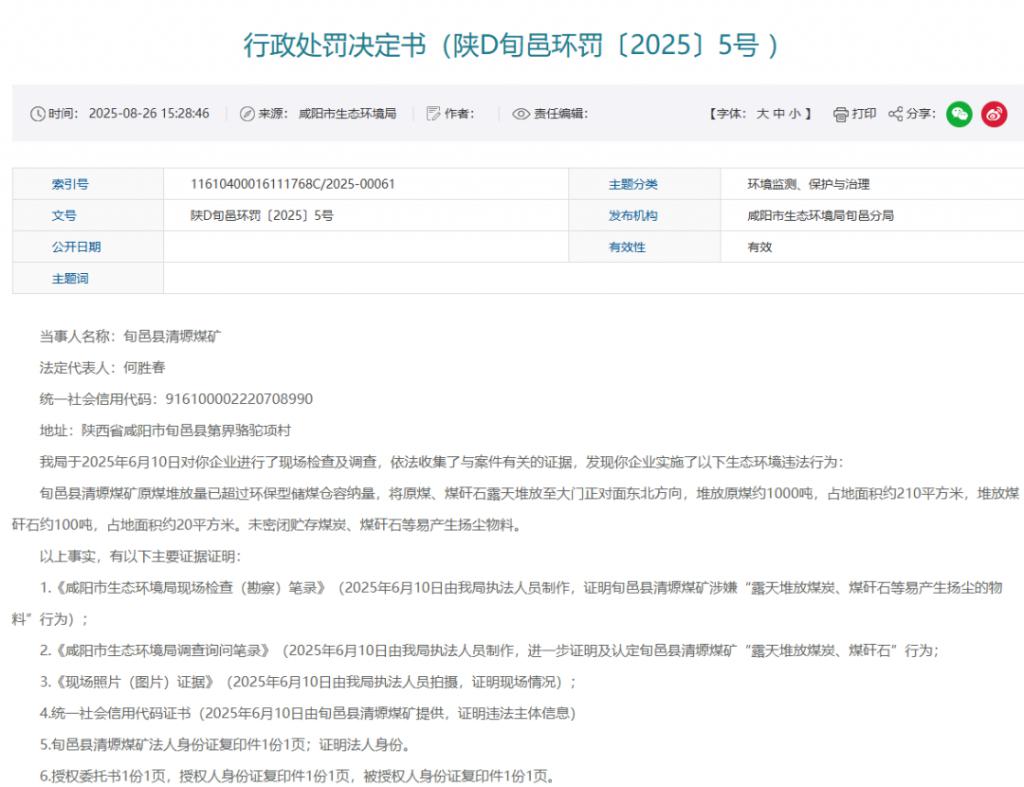Click the 主题分类 table header cell

click(x=633, y=184)
